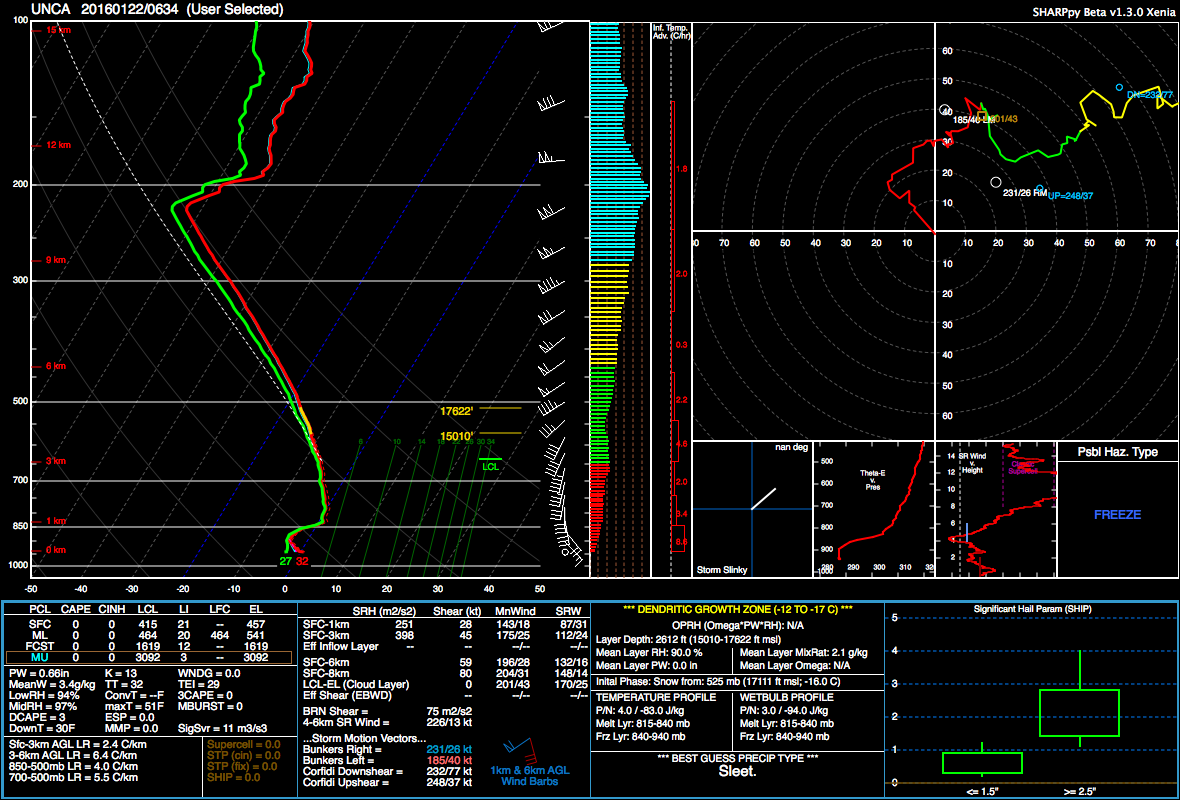Click the LowRH = 94% value
Viewport: 1180px width, 800px height.
pos(44,696)
